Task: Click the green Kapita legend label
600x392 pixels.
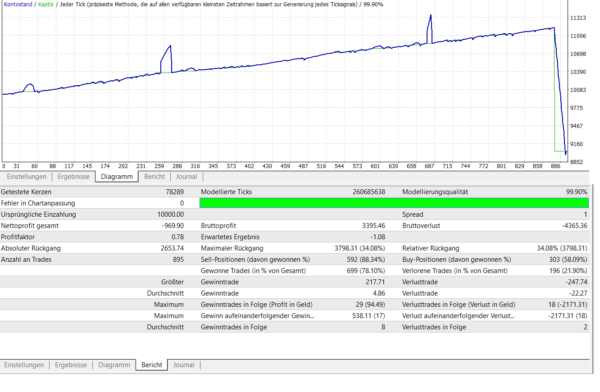Action: pyautogui.click(x=46, y=4)
